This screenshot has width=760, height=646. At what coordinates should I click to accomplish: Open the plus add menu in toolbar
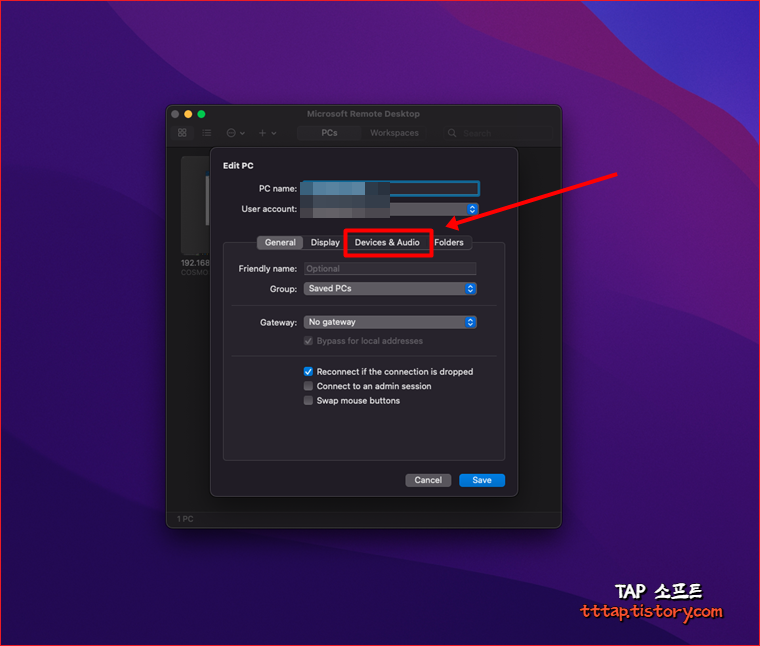(x=267, y=133)
